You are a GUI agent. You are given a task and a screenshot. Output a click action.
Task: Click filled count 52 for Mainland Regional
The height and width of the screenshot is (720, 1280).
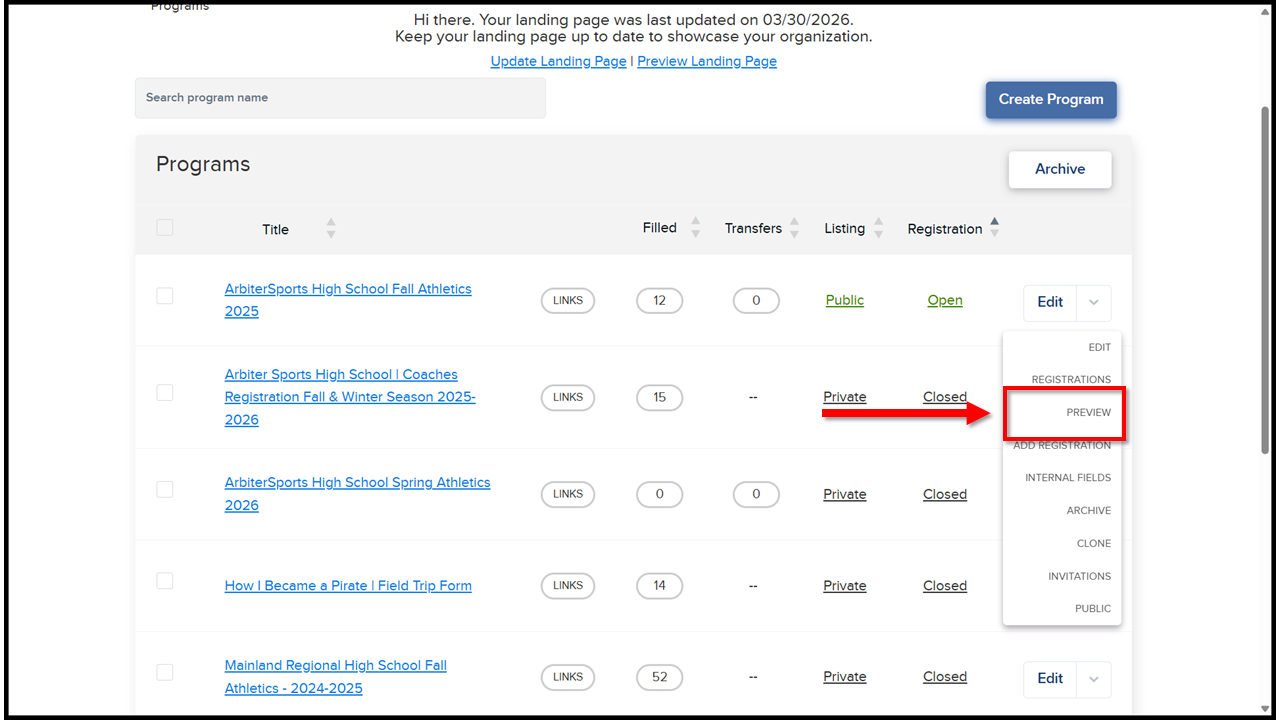[x=659, y=677]
